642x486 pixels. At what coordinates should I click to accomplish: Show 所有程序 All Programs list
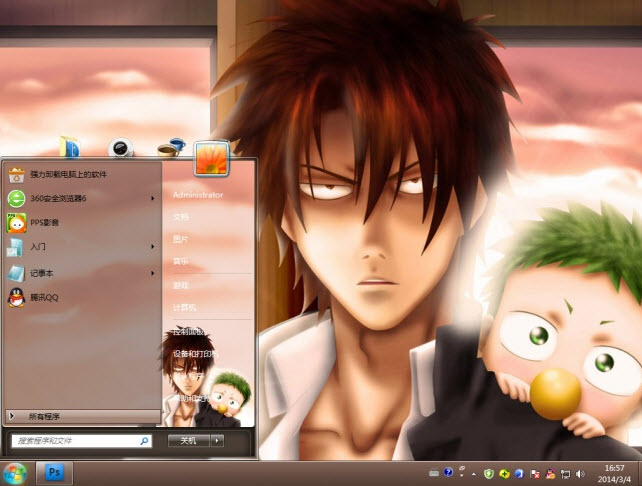[83, 416]
